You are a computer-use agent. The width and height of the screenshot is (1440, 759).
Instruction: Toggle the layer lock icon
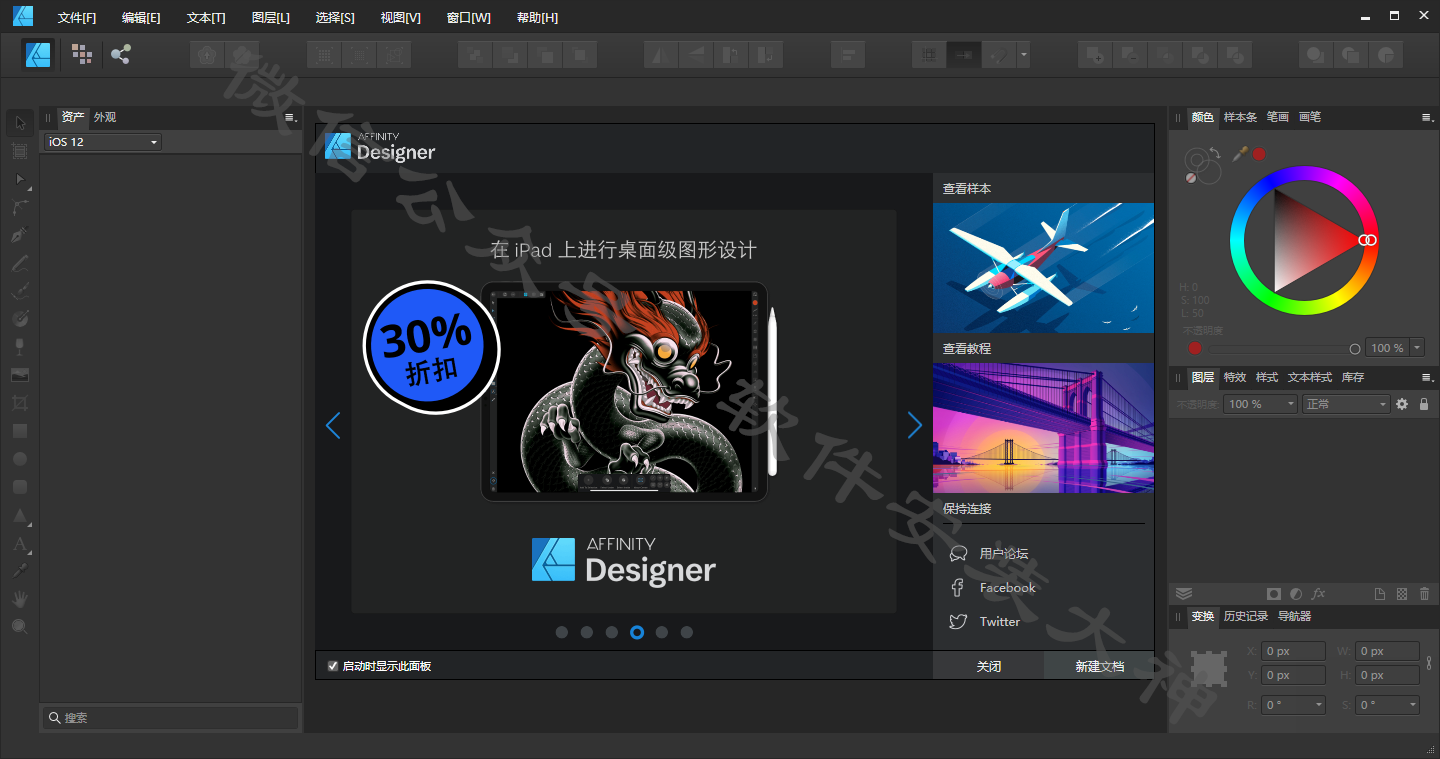1424,404
